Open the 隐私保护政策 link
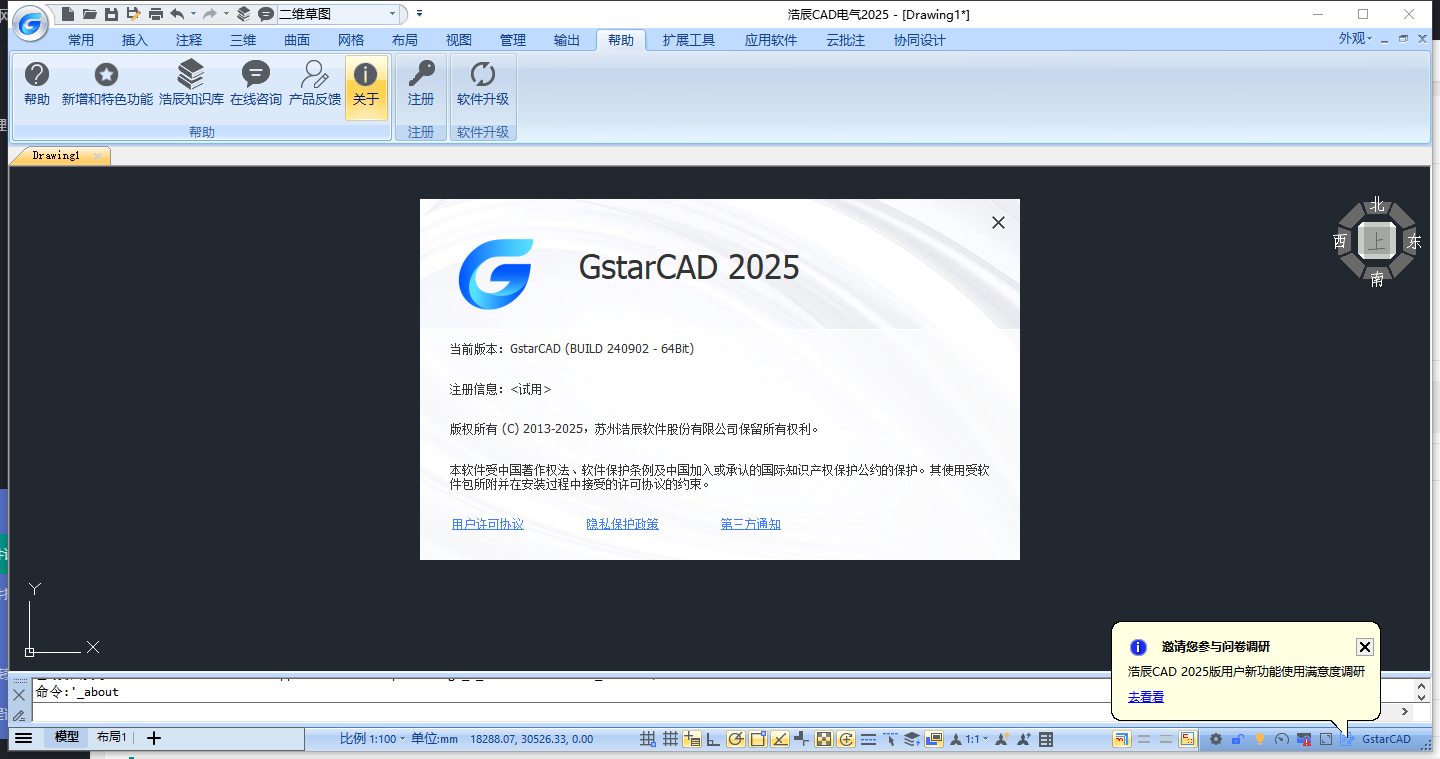This screenshot has height=759, width=1440. click(x=622, y=524)
